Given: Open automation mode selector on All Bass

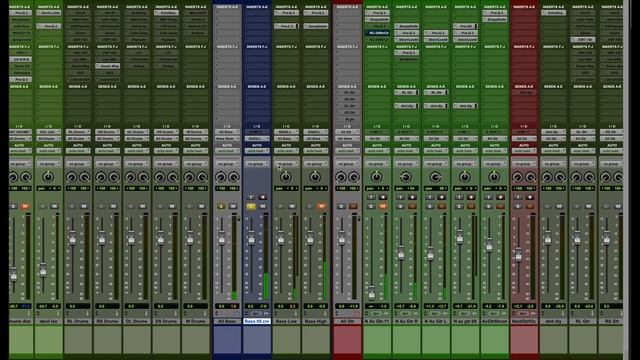Looking at the screenshot, I should [x=227, y=151].
